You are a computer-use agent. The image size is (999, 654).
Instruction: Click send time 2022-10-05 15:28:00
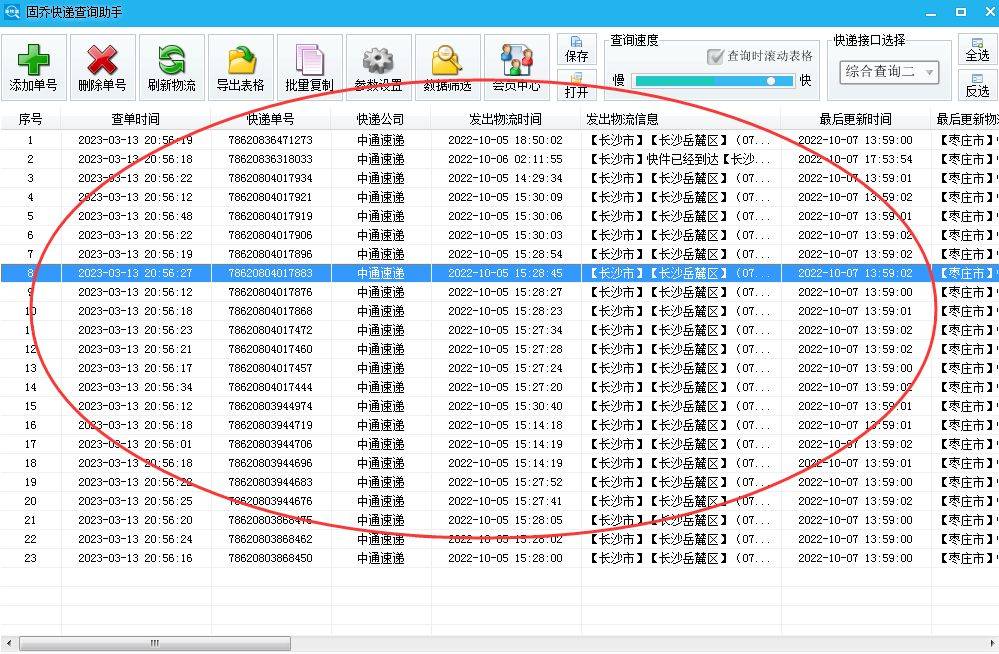pyautogui.click(x=505, y=558)
